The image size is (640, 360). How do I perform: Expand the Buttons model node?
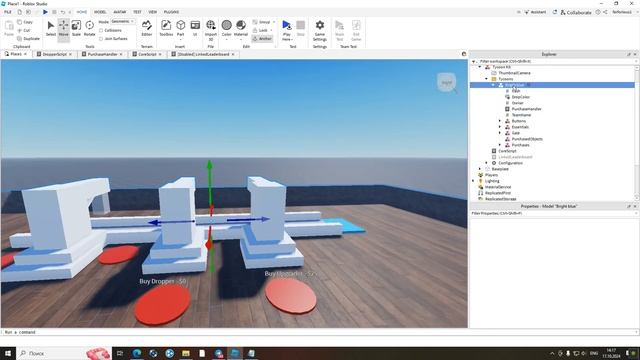500,121
